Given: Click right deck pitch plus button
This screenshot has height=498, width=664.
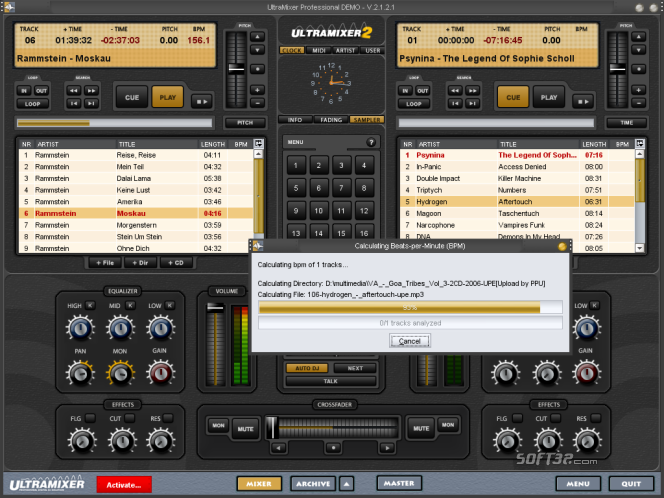Looking at the screenshot, I should point(638,90).
